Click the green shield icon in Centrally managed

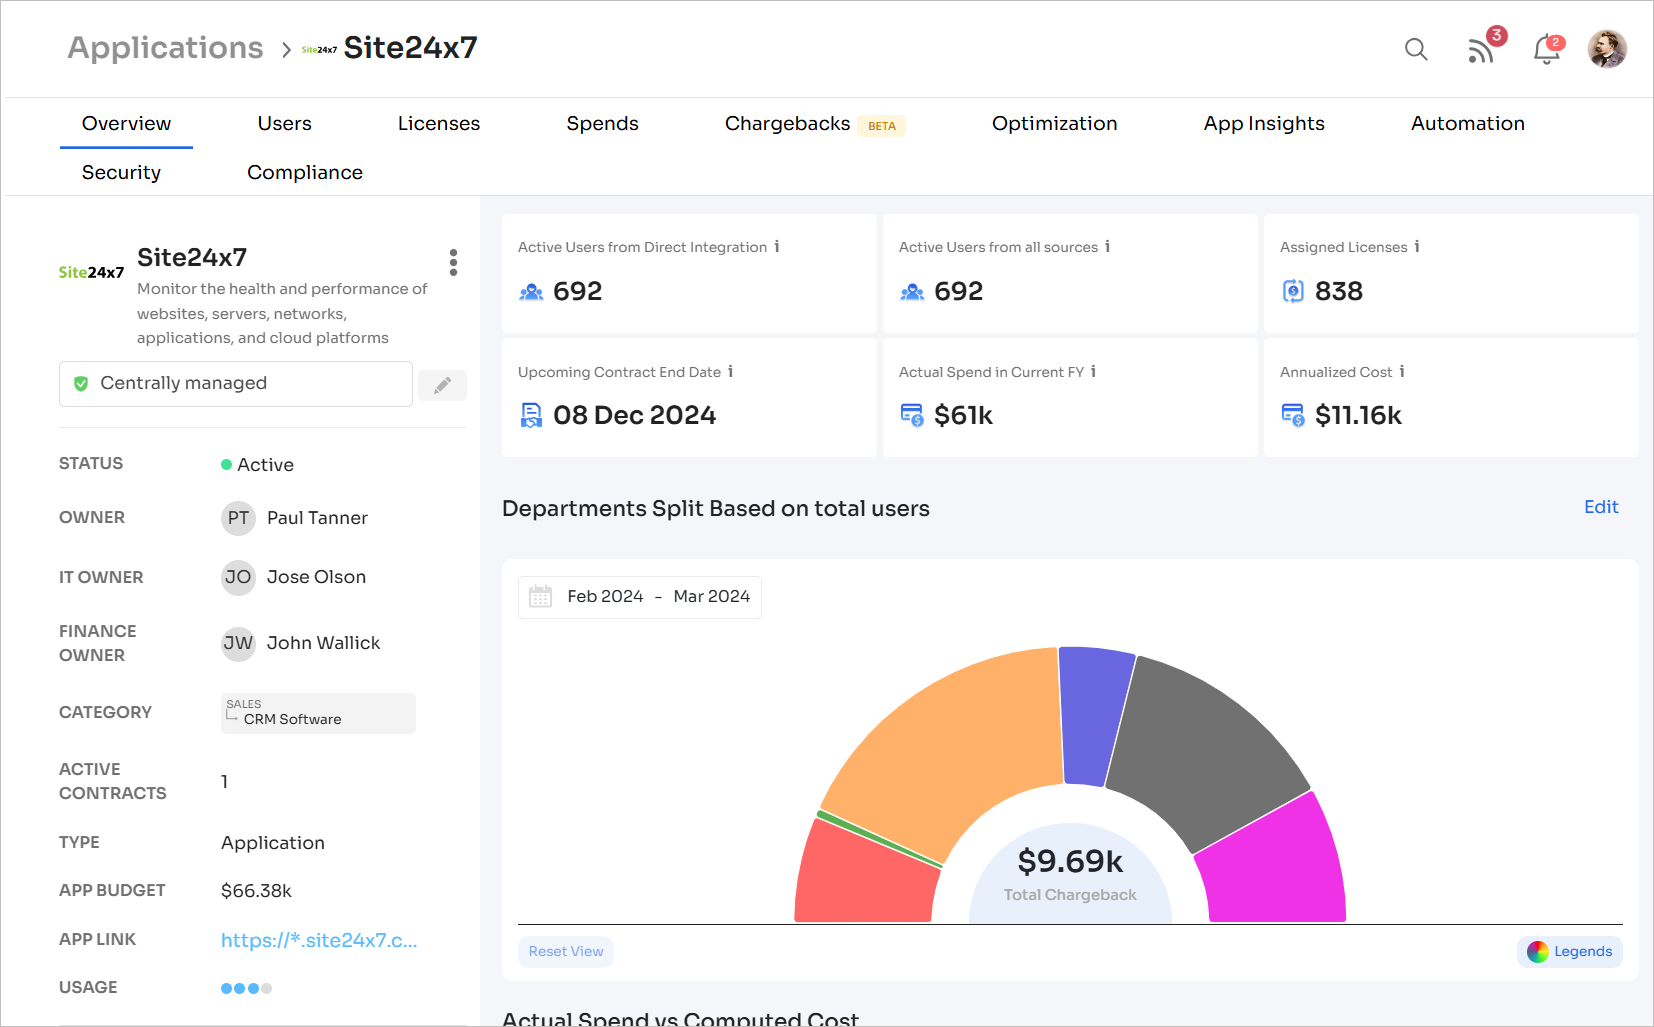pyautogui.click(x=81, y=383)
